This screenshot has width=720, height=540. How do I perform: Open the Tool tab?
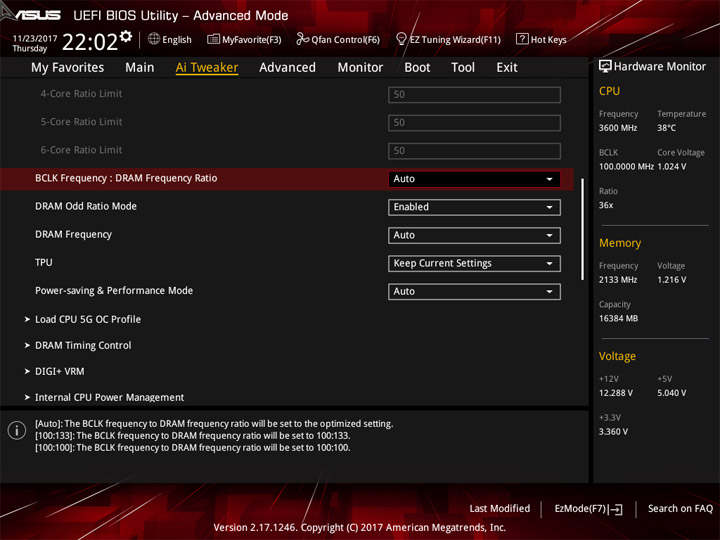pos(463,68)
